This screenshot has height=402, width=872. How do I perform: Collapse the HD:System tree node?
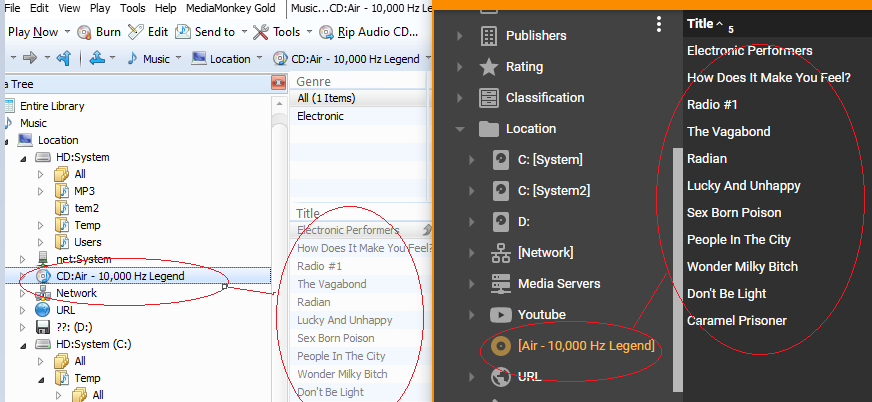pyautogui.click(x=22, y=157)
